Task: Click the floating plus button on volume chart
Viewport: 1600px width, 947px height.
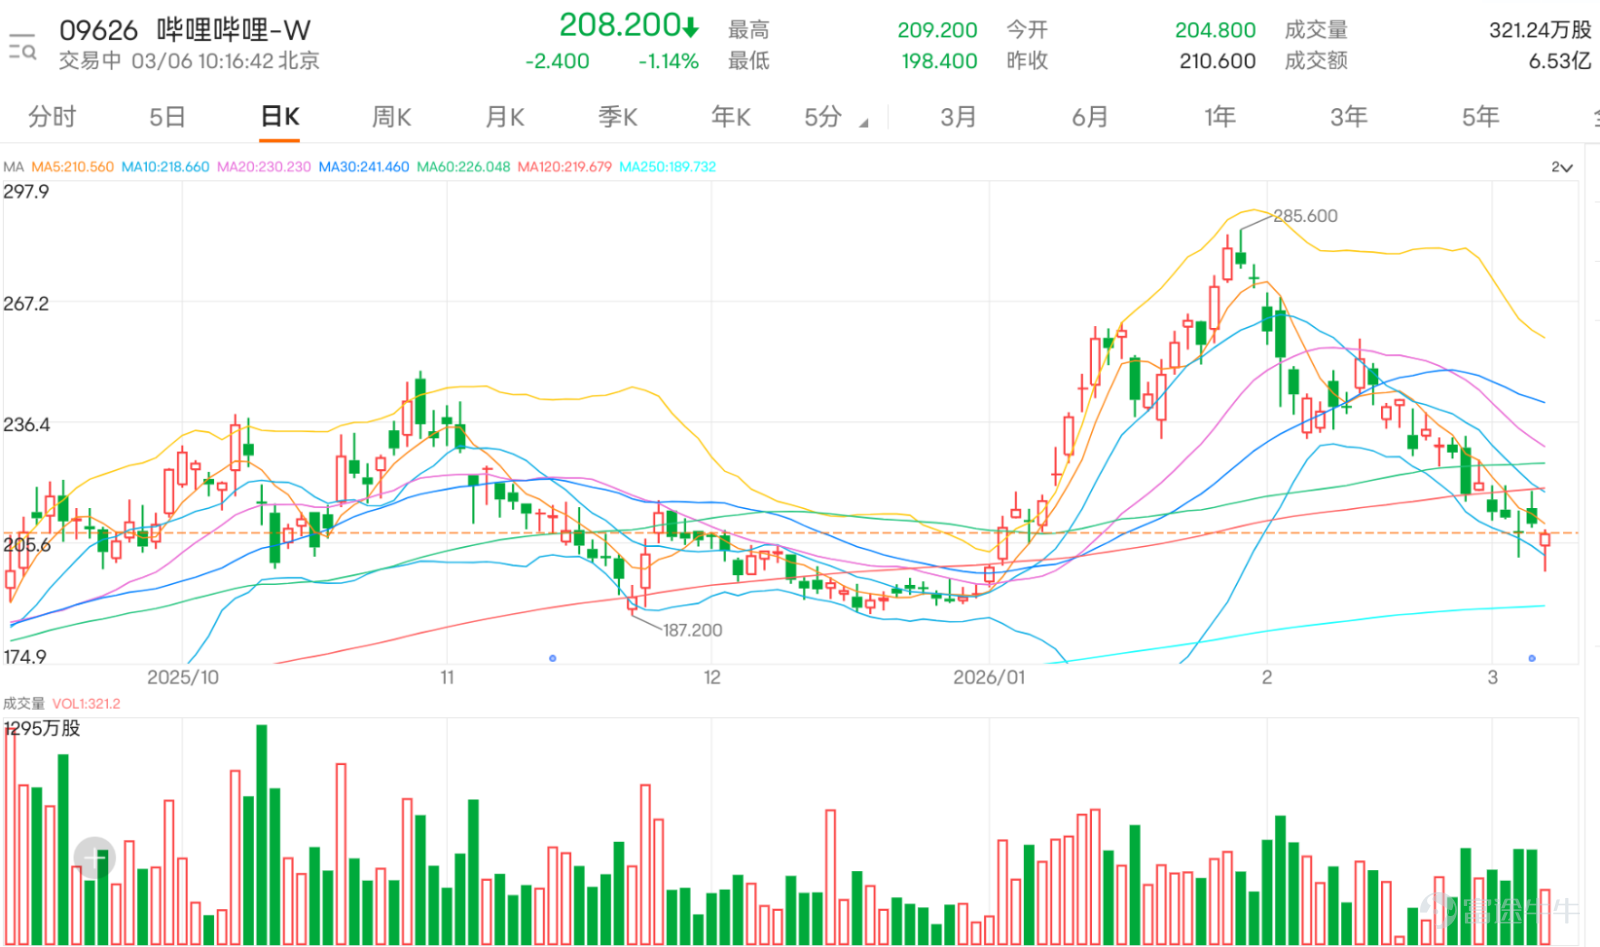Action: tap(95, 858)
